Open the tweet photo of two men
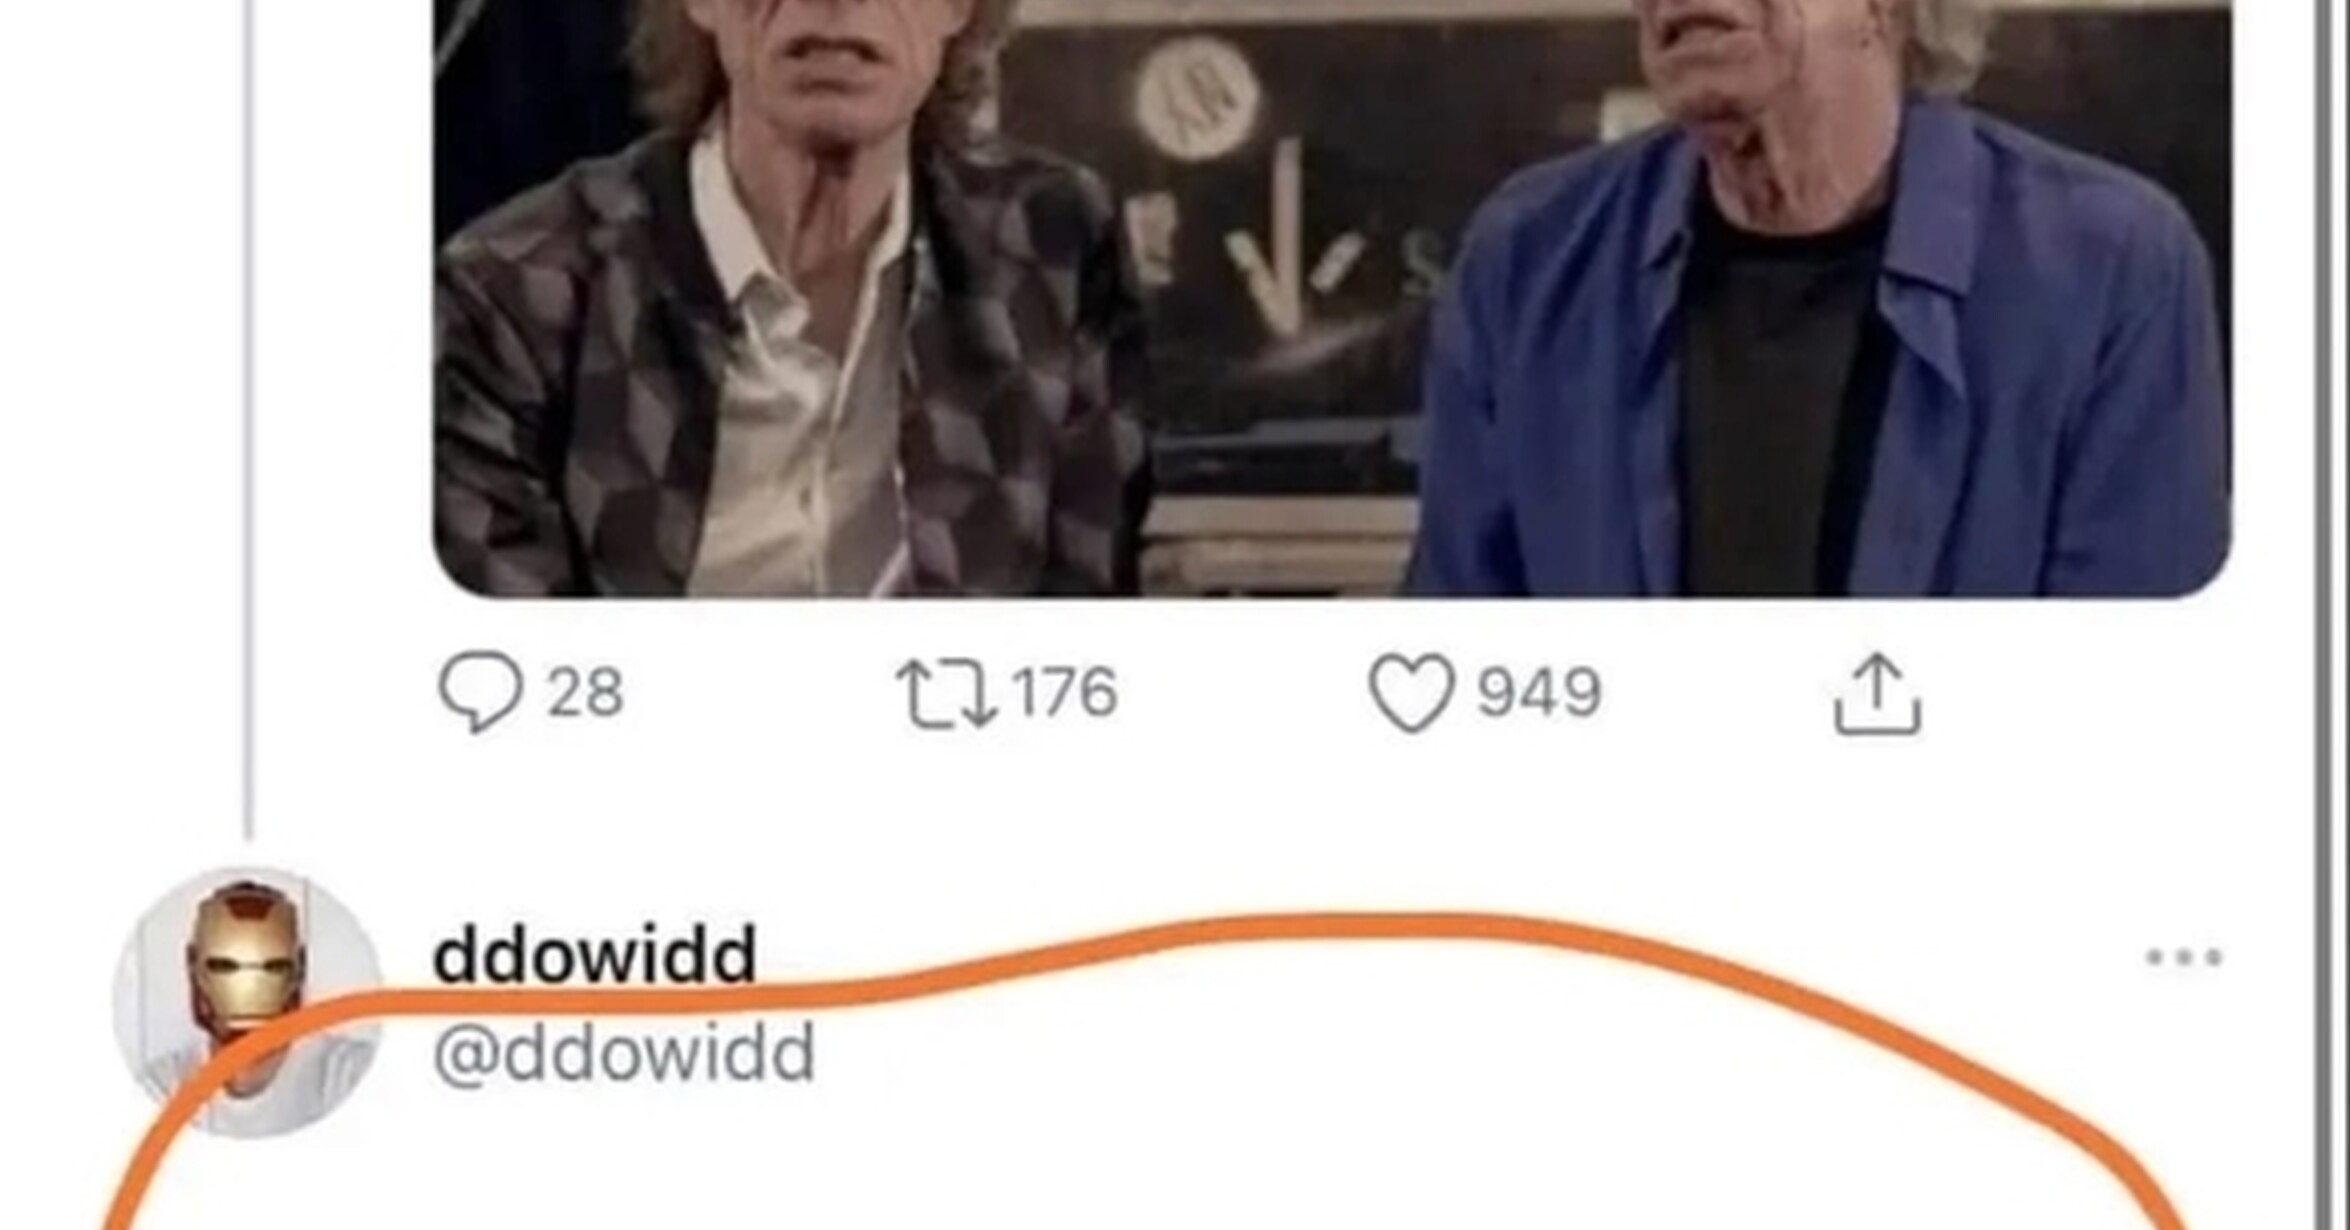This screenshot has height=1230, width=2350. (1332, 298)
